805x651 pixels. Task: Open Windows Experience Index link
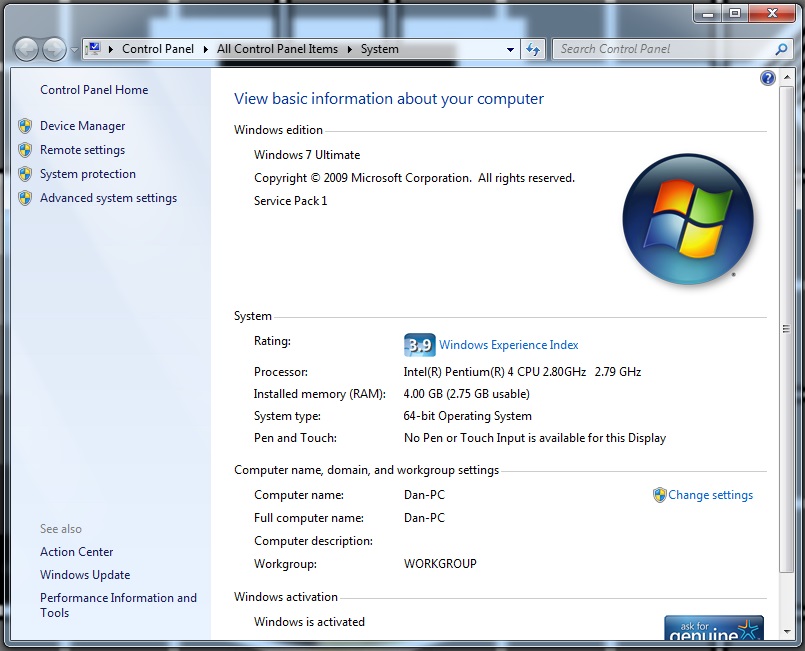(x=509, y=345)
